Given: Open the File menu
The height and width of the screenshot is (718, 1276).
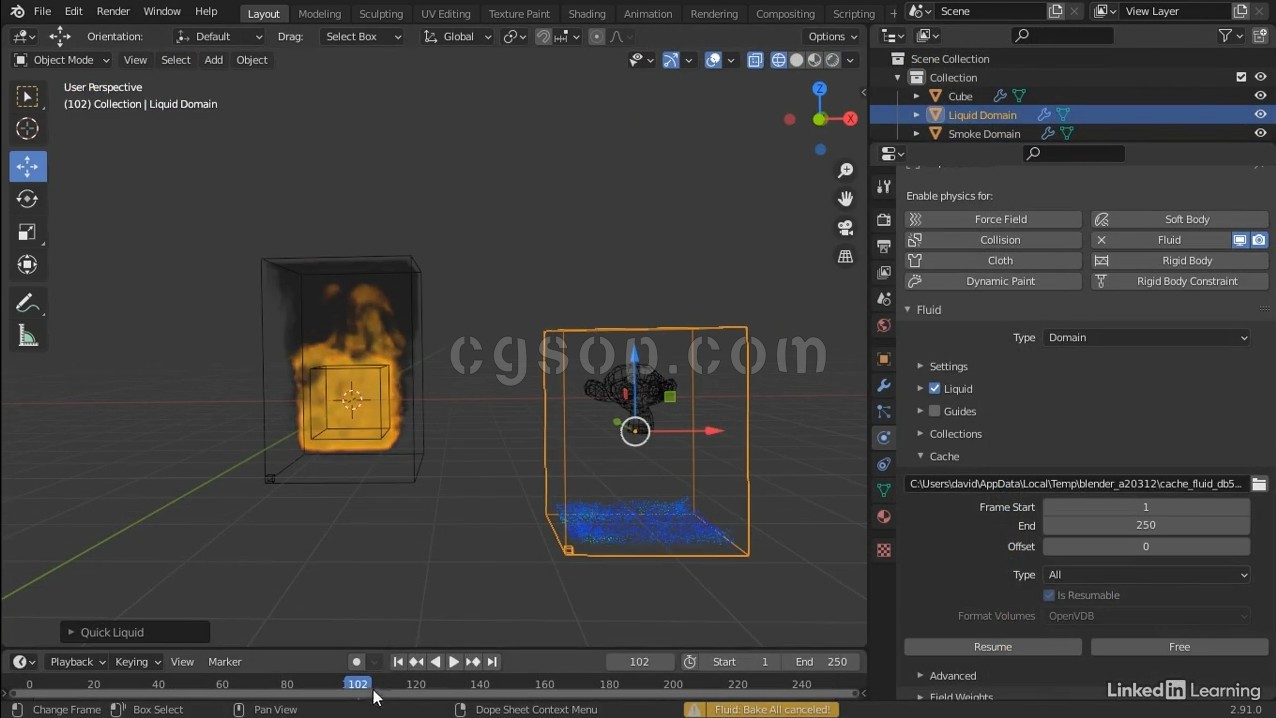Looking at the screenshot, I should coord(42,12).
